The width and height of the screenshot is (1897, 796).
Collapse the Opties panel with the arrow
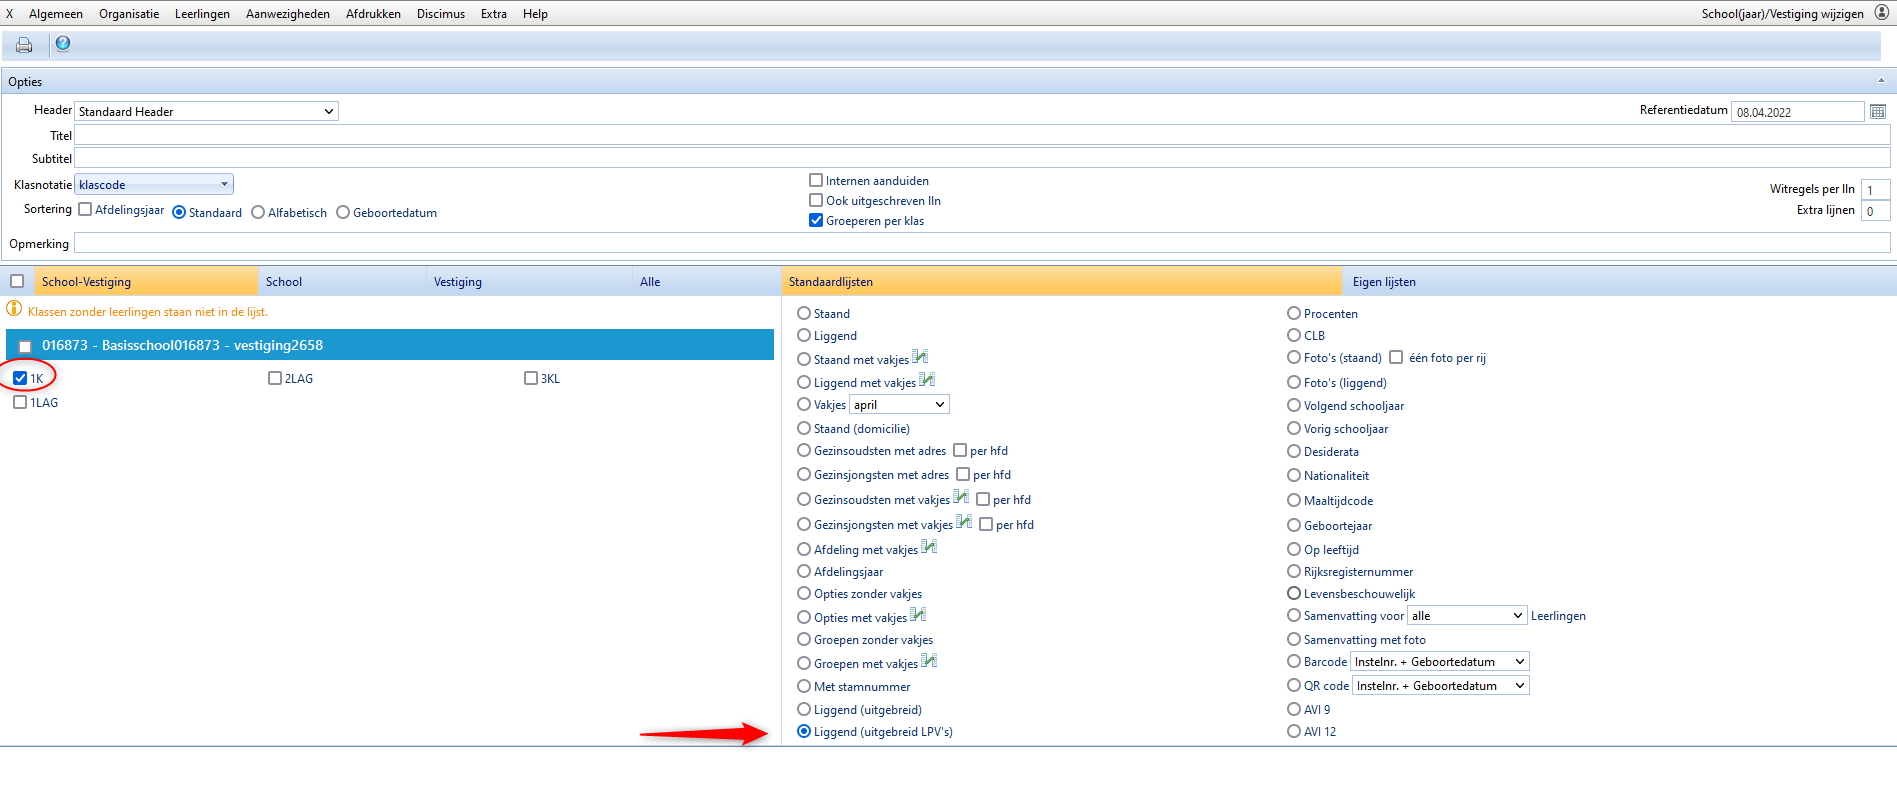pyautogui.click(x=1880, y=81)
